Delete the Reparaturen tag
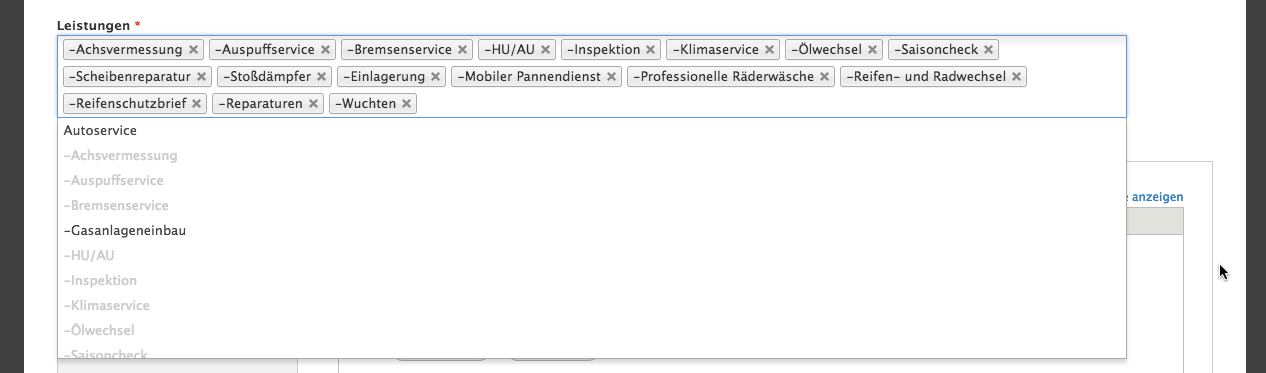Viewport: 1266px width, 373px height. click(x=313, y=103)
